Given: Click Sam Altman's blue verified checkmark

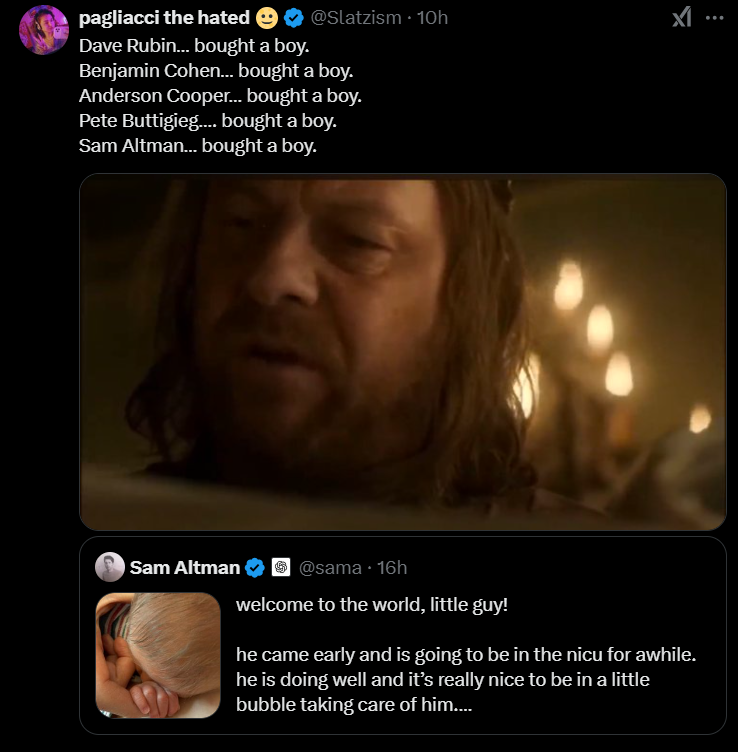Looking at the screenshot, I should point(255,568).
